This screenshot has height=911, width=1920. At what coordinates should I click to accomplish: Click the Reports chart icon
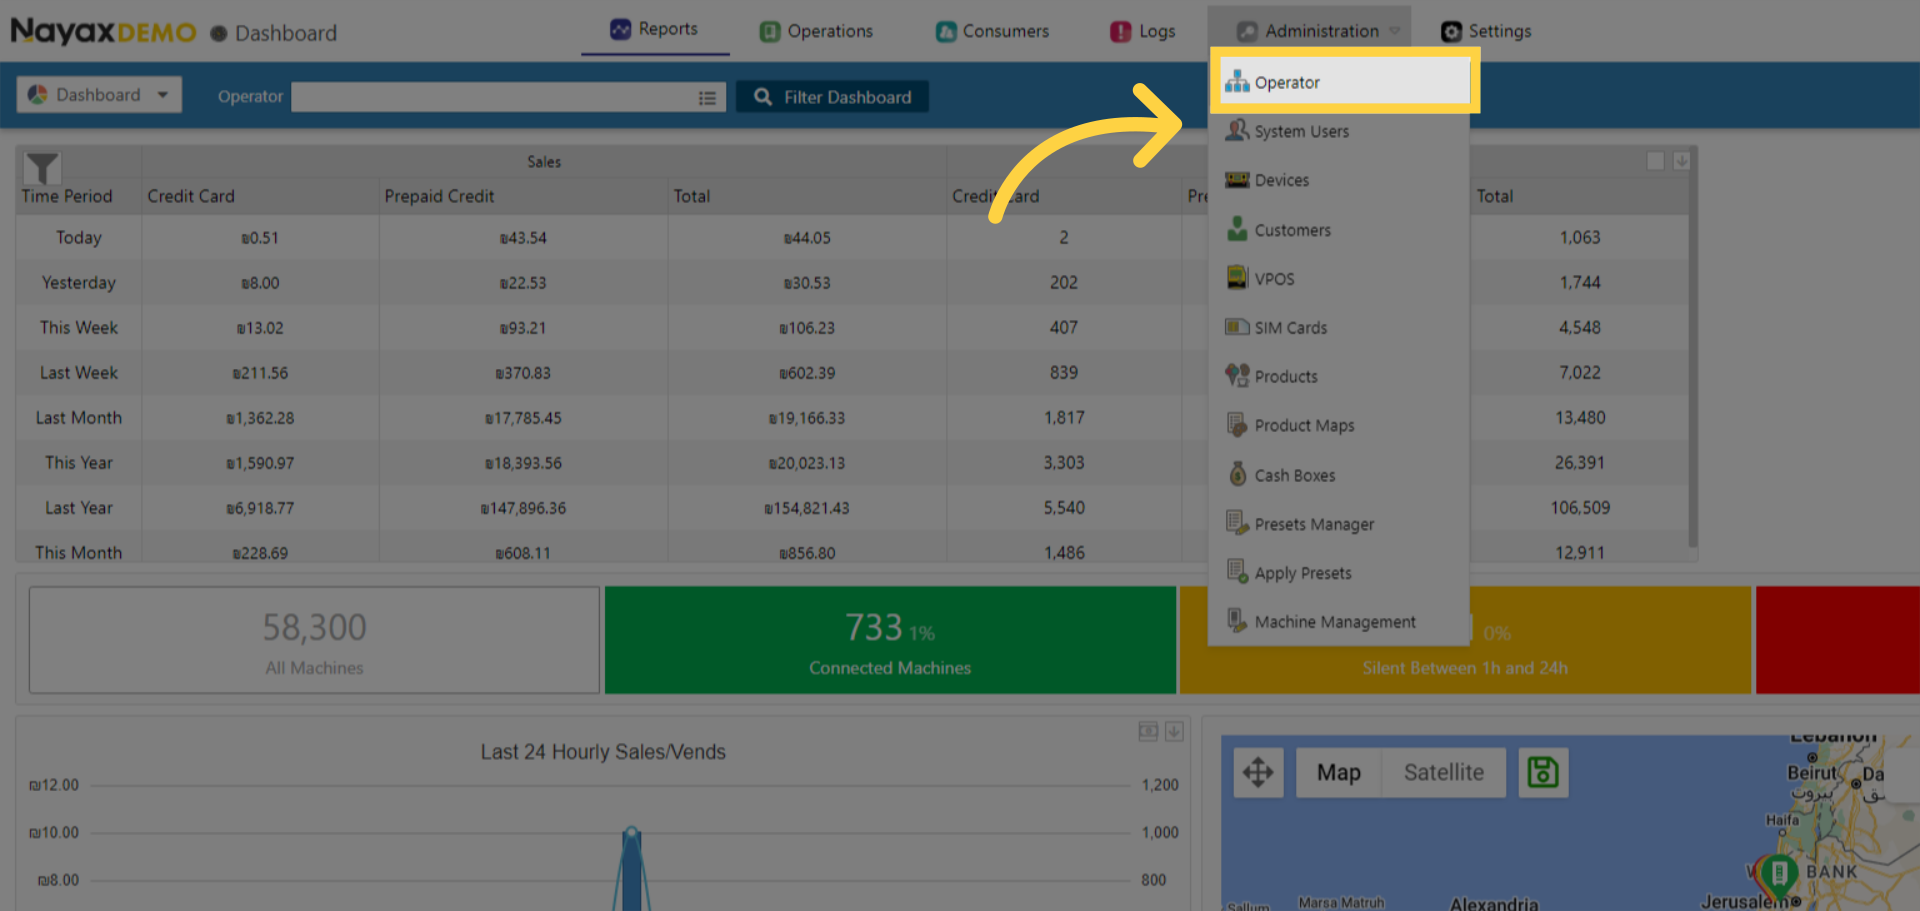coord(621,29)
